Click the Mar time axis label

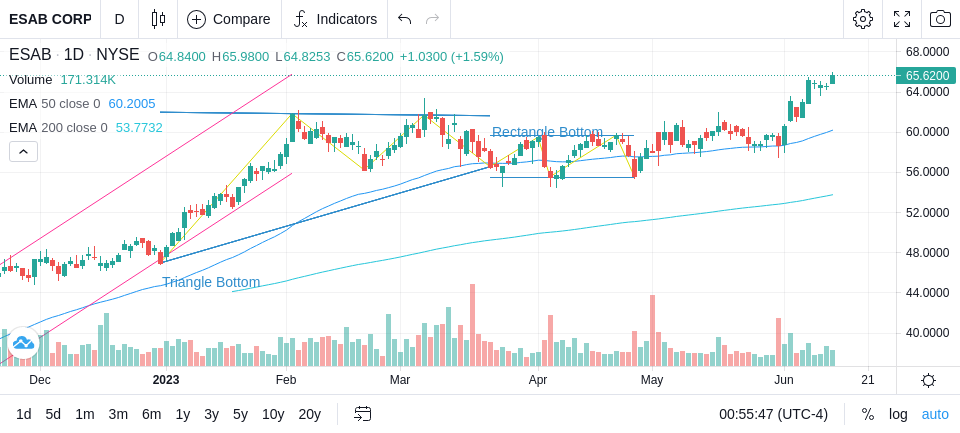400,380
